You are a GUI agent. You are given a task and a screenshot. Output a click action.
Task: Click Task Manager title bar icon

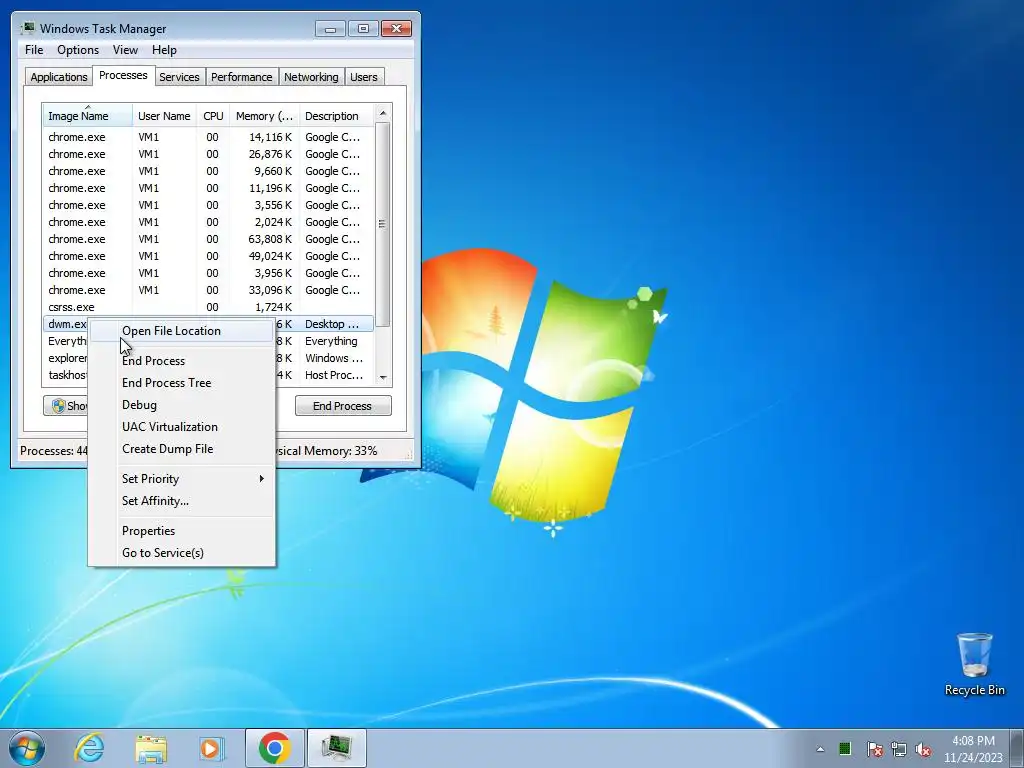coord(27,29)
